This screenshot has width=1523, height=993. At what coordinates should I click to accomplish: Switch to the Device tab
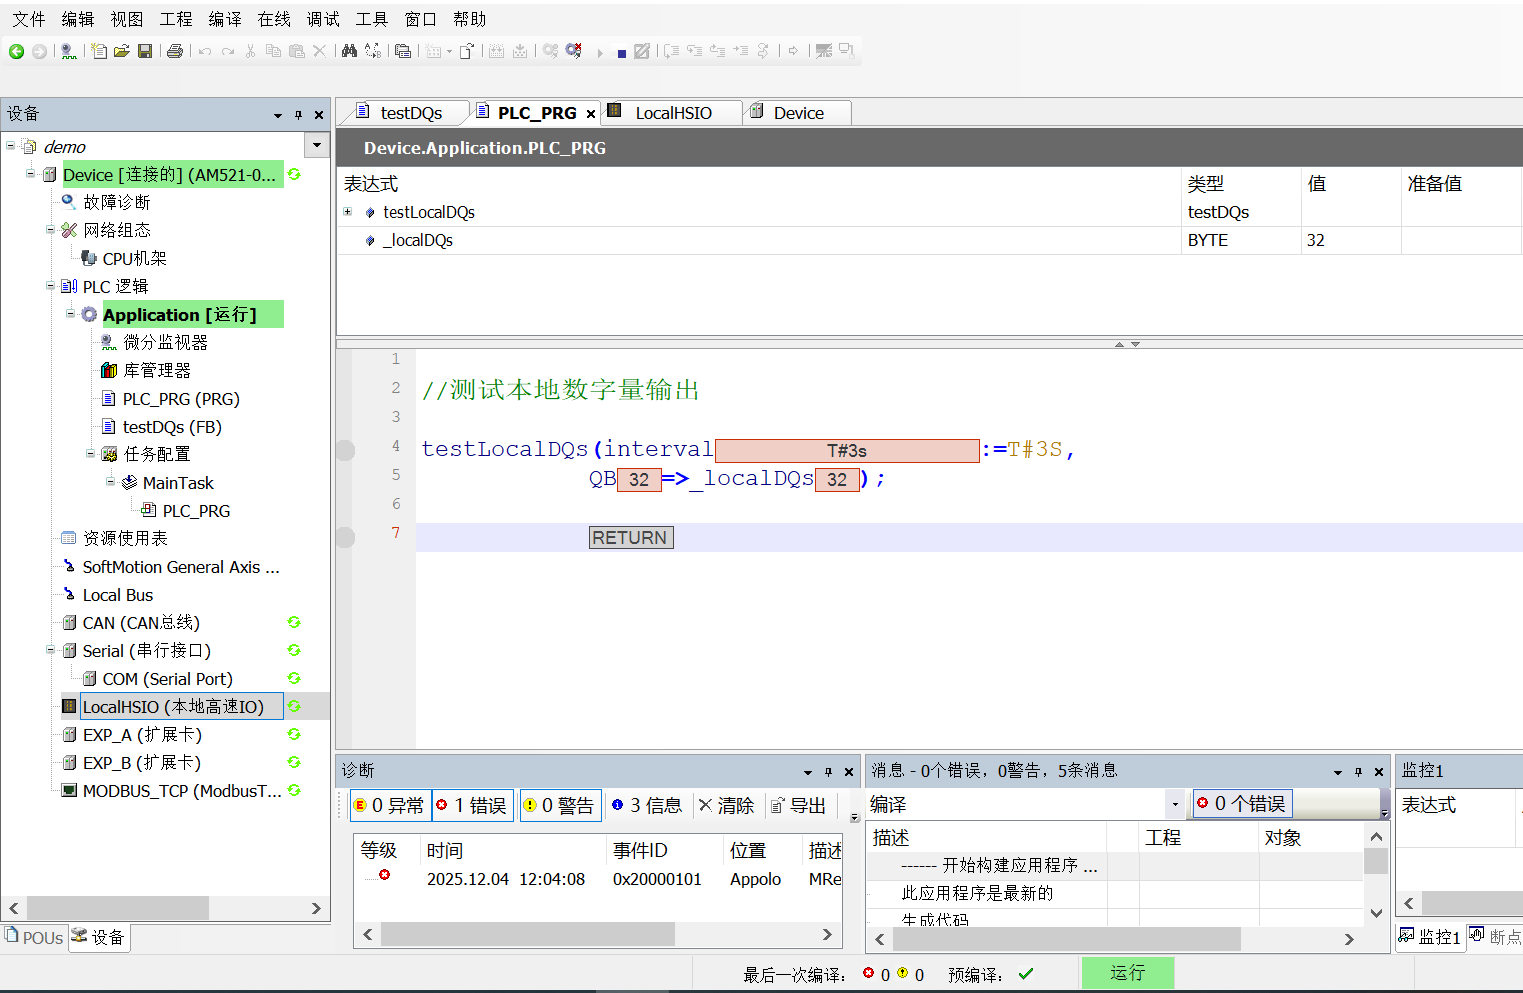tap(797, 112)
